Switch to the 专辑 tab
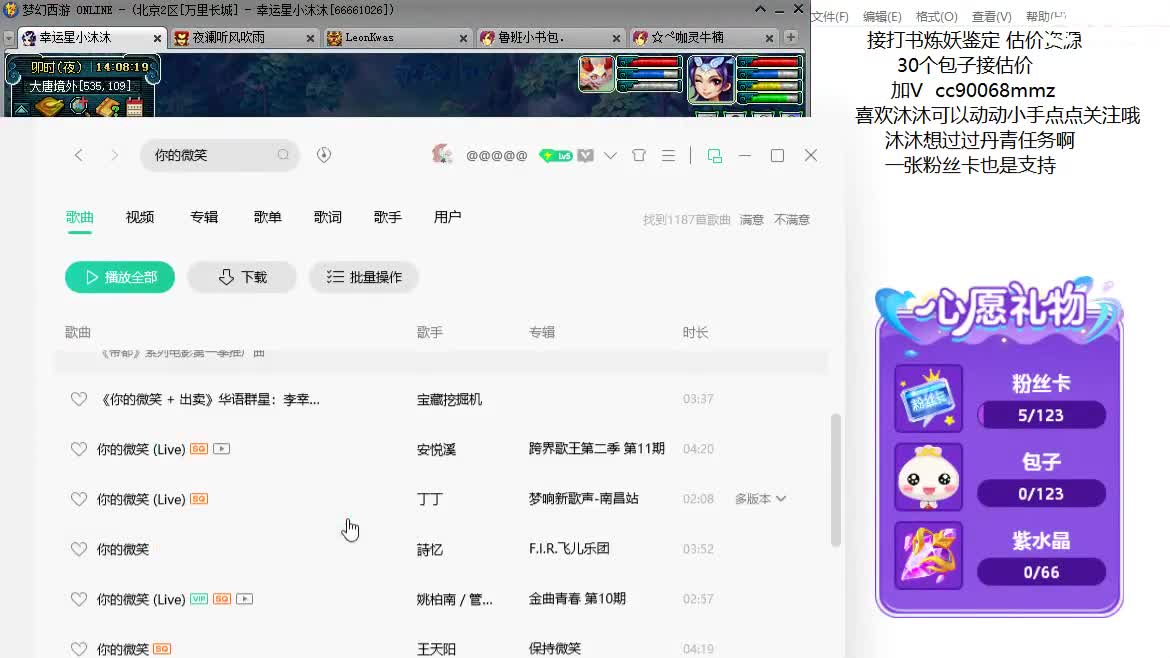The height and width of the screenshot is (658, 1170). 203,217
